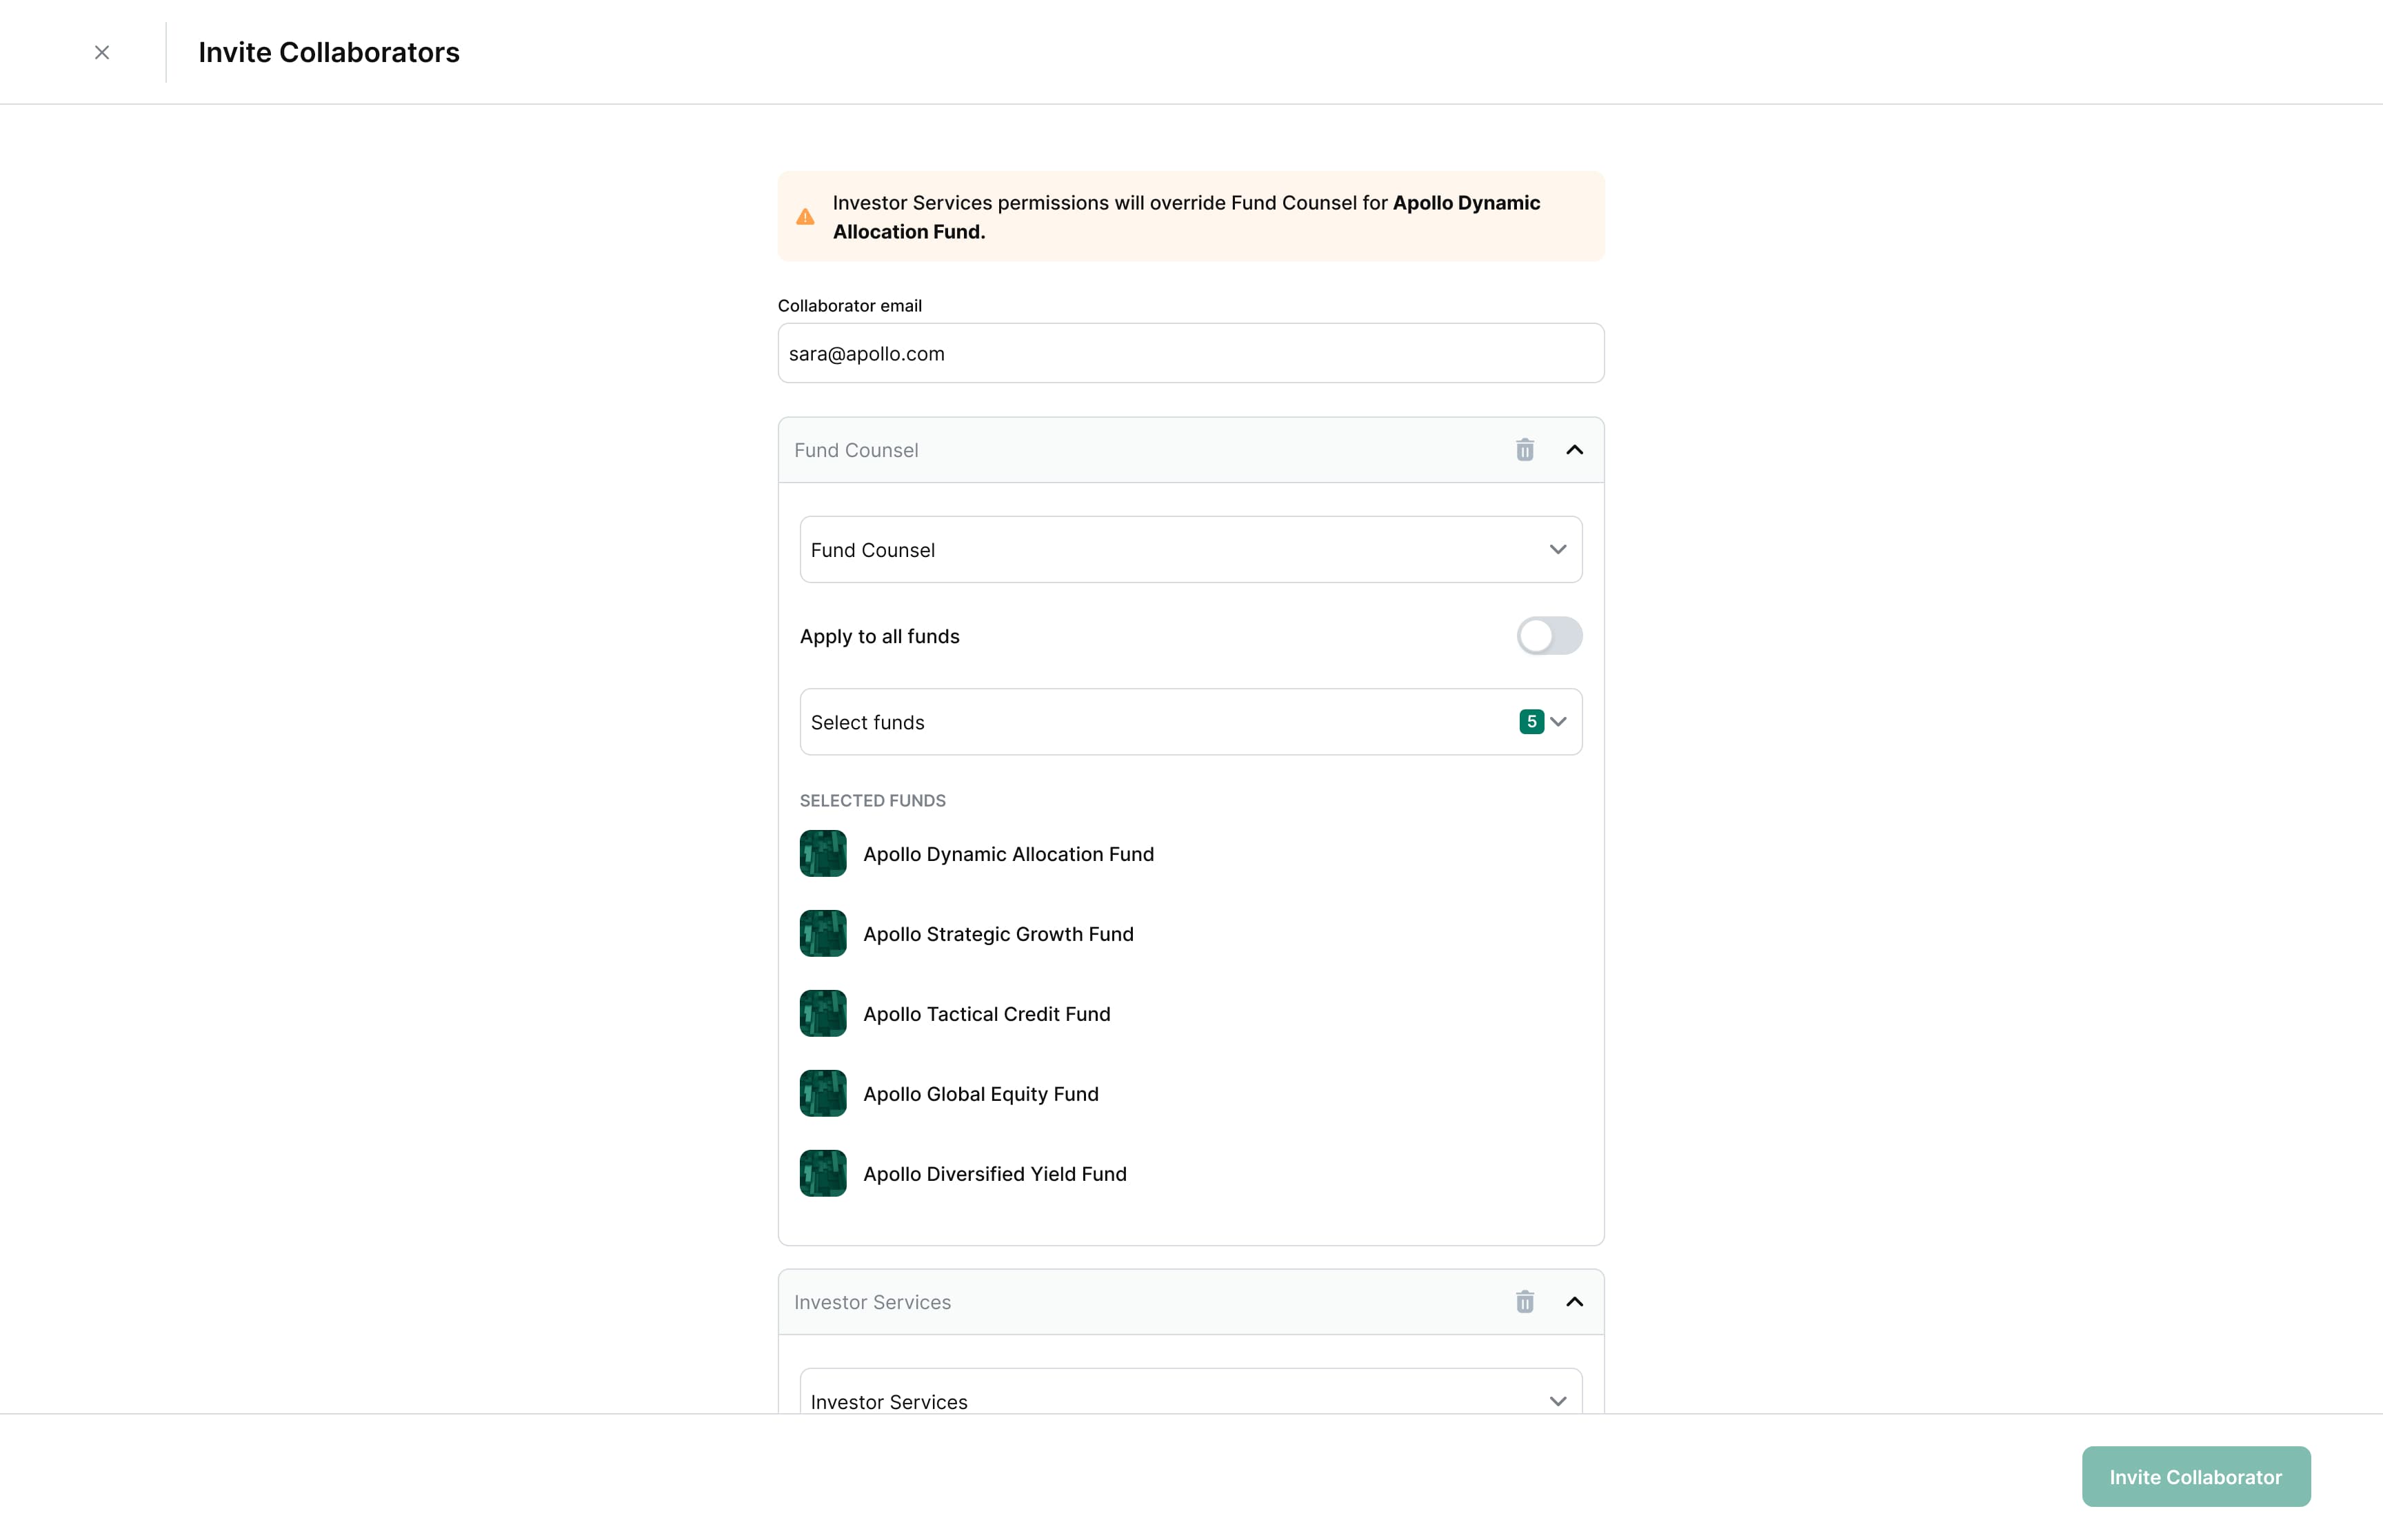Click Invite Collaborator button
The image size is (2383, 1540).
2196,1477
